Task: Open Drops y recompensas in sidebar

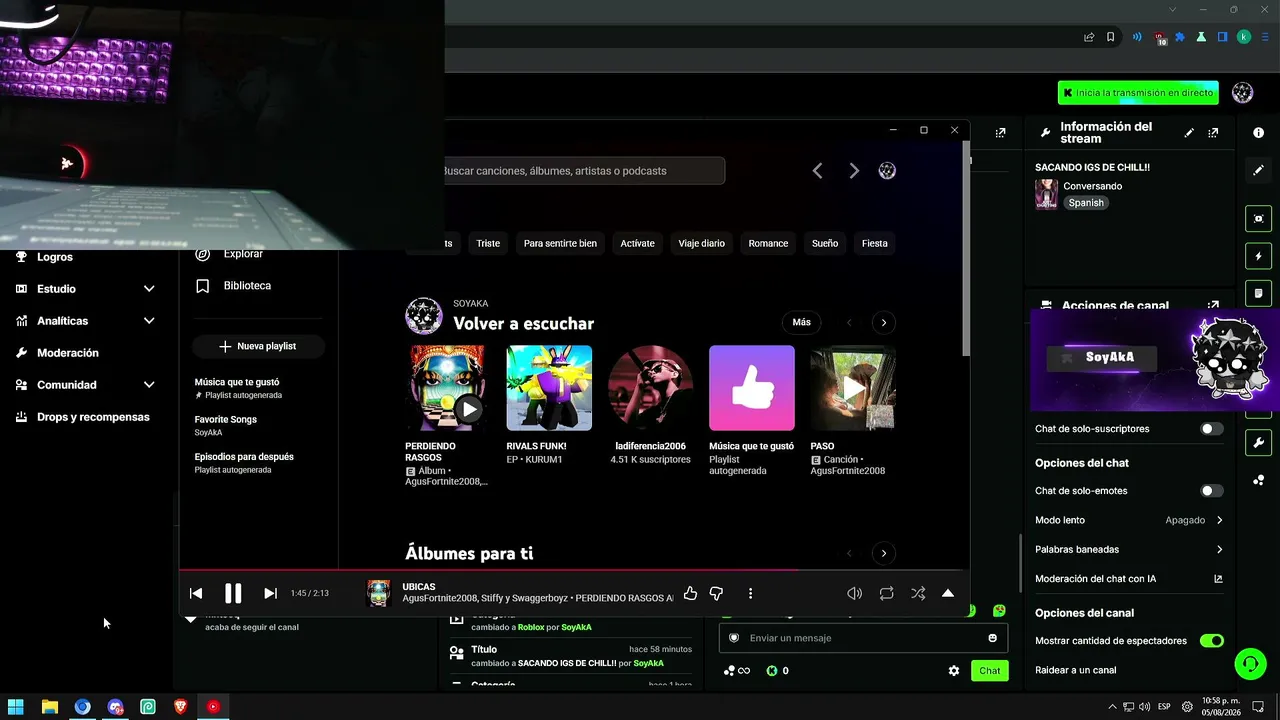Action: [93, 417]
